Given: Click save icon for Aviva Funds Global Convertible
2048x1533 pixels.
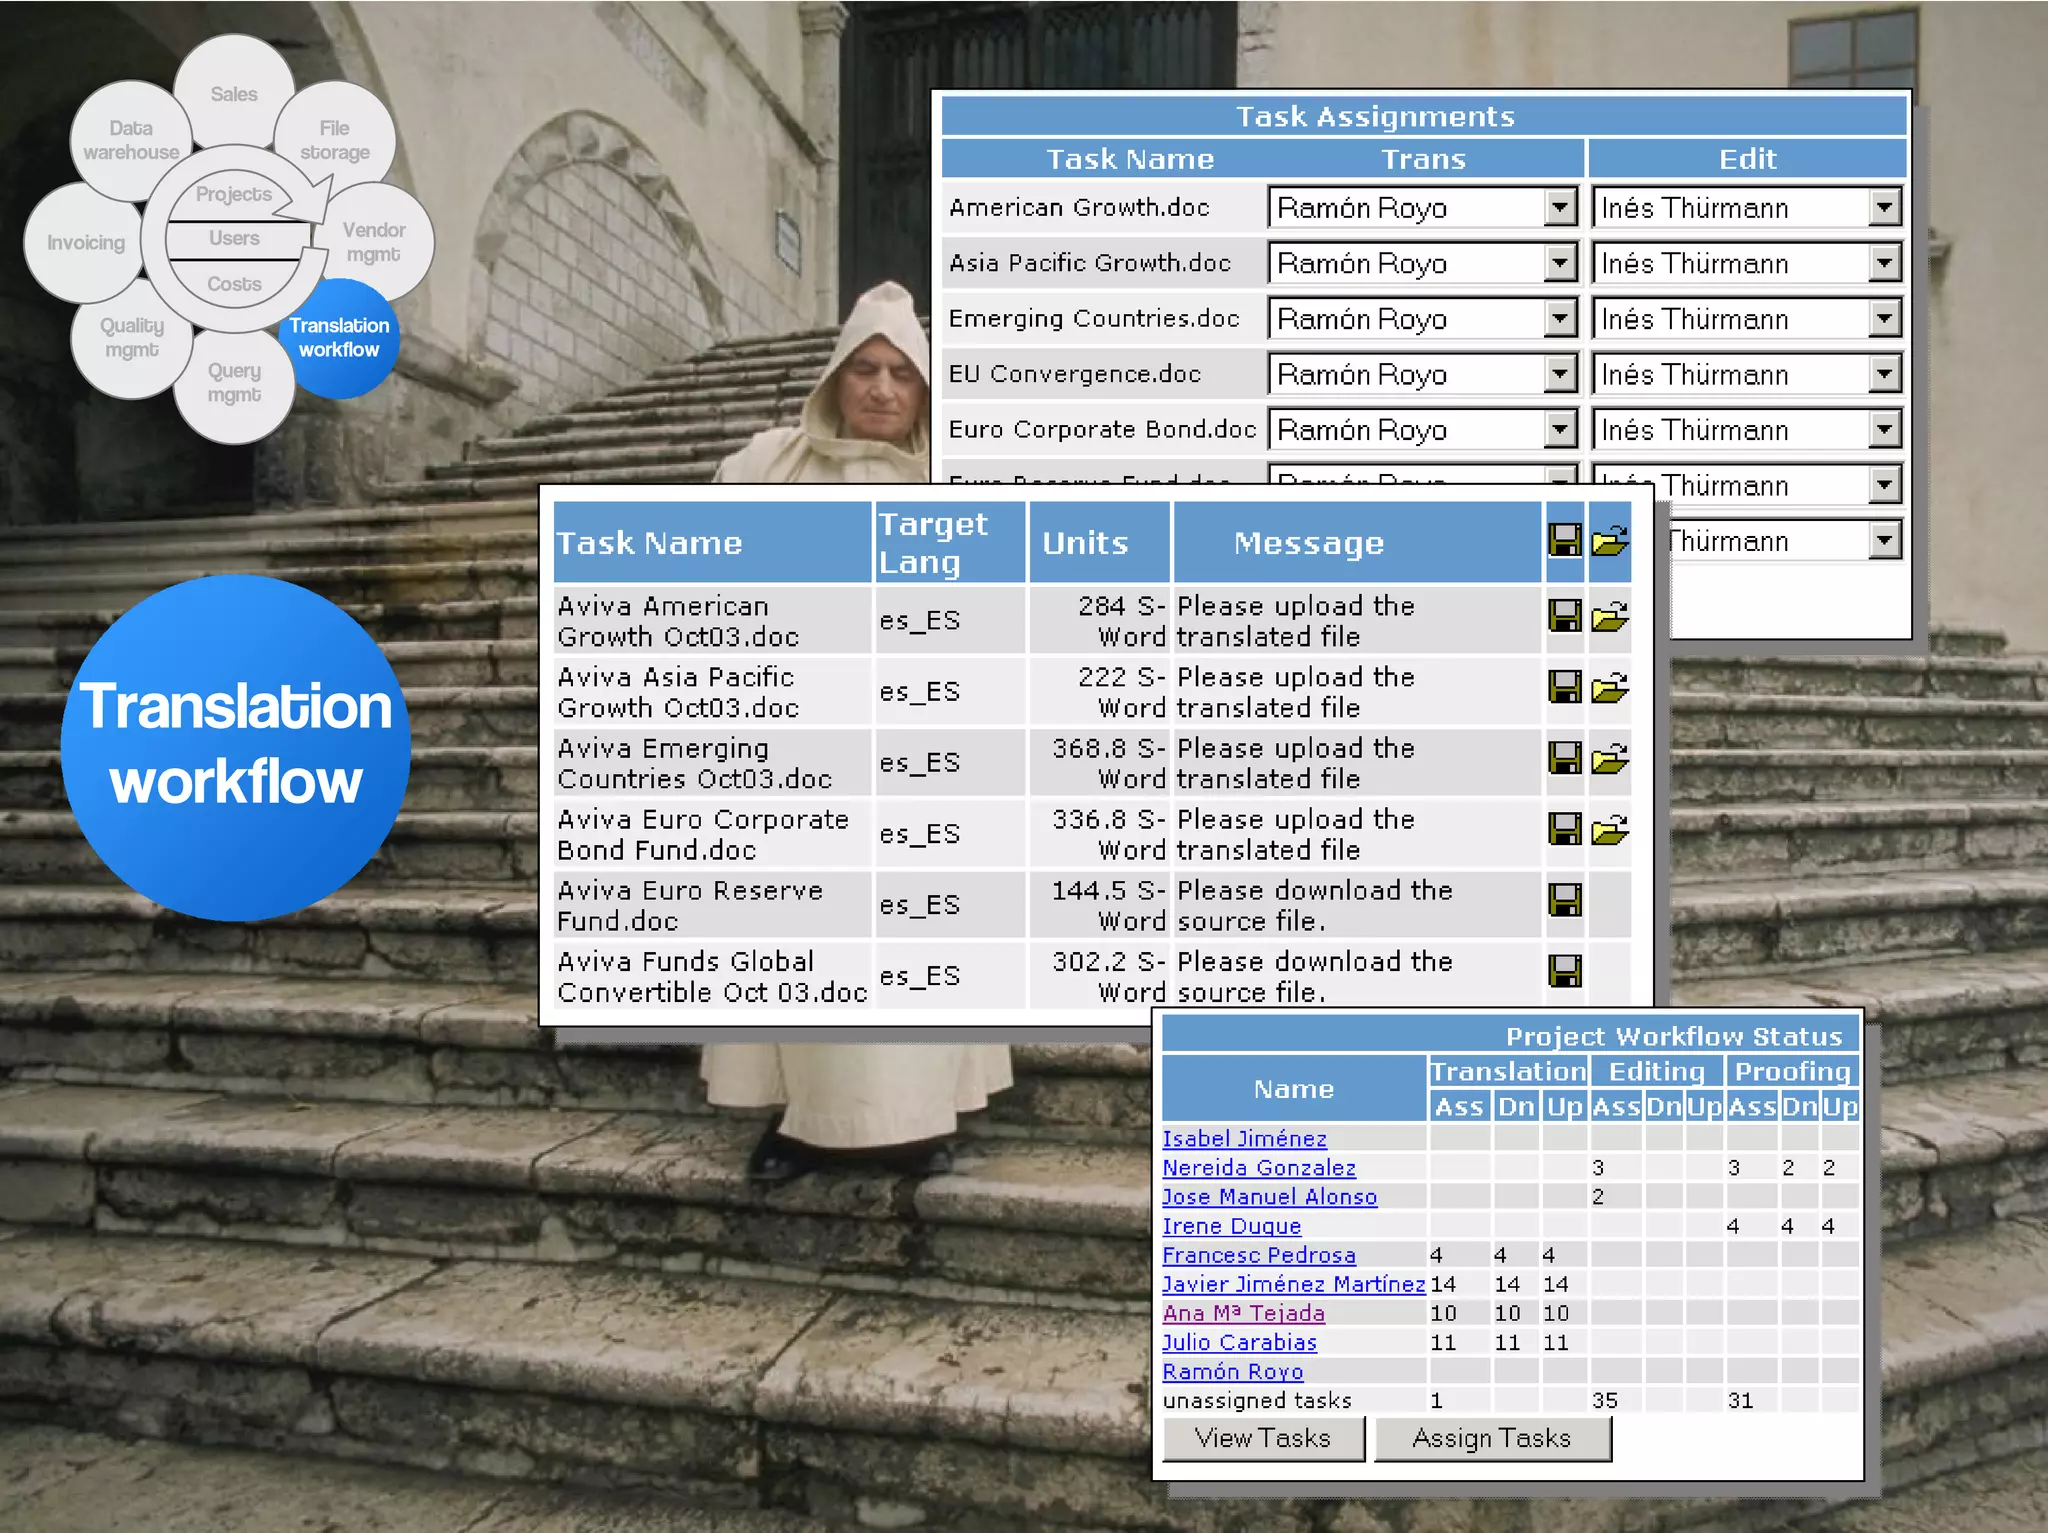Looking at the screenshot, I should coord(1564,971).
